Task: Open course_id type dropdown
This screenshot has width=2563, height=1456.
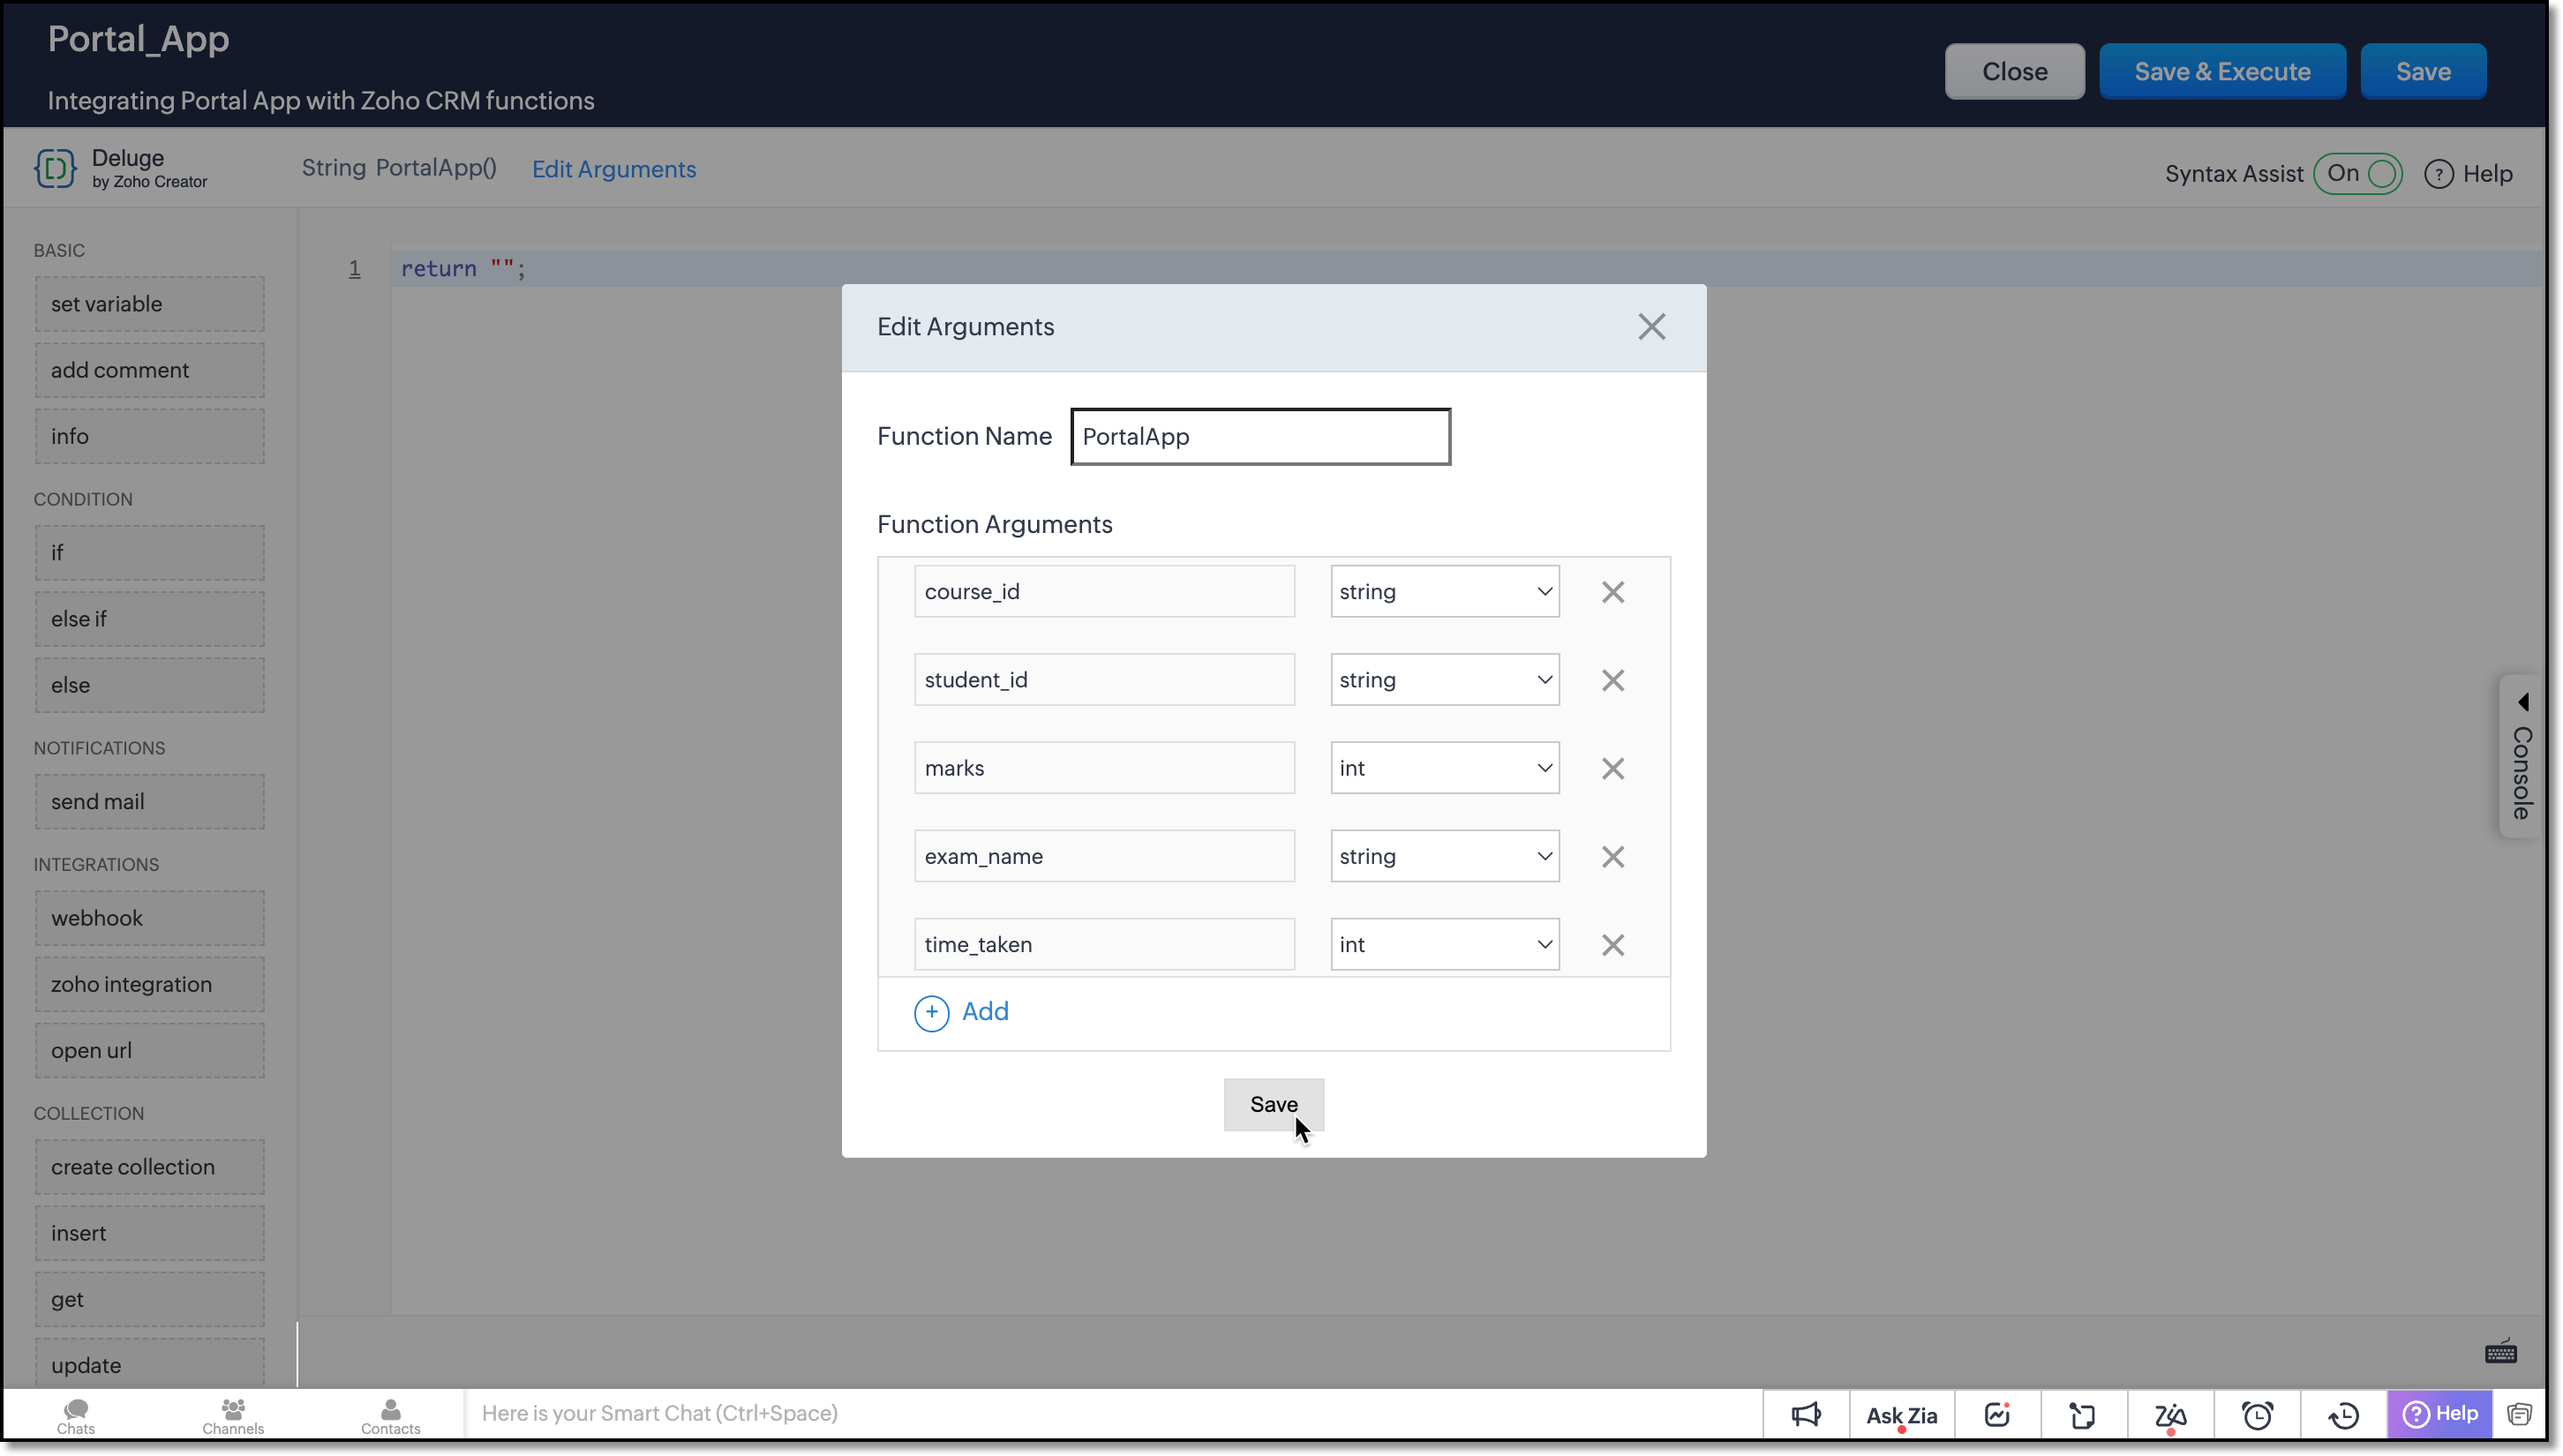Action: point(1444,592)
